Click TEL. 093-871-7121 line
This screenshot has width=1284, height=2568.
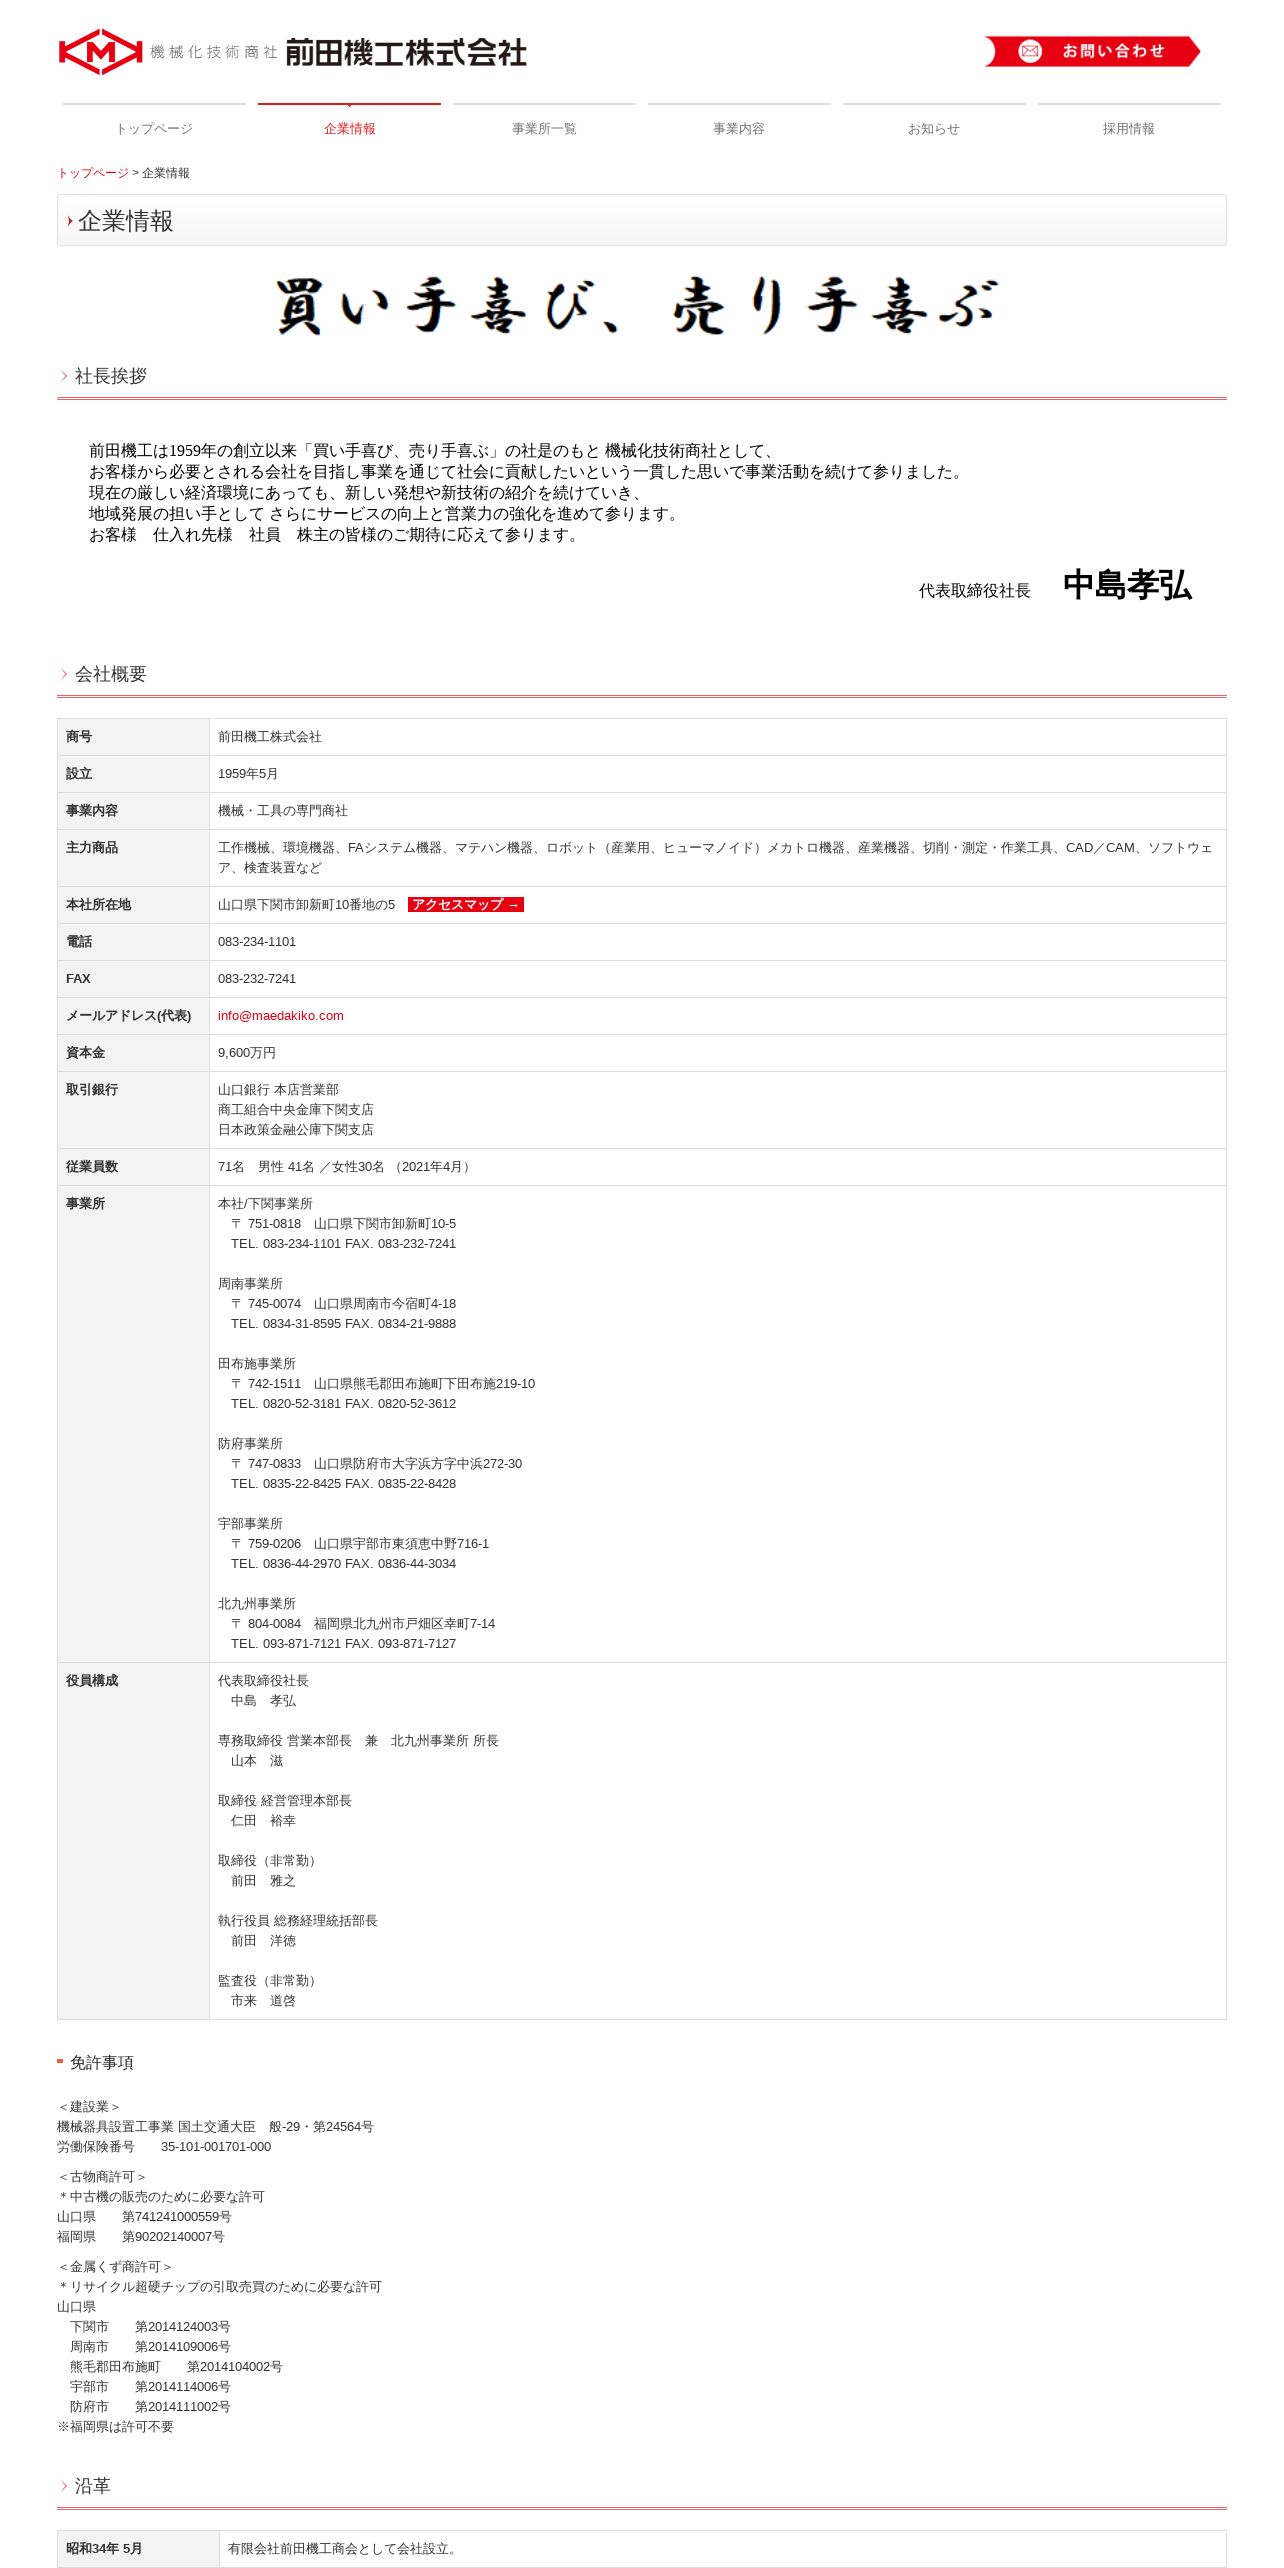pyautogui.click(x=343, y=1643)
